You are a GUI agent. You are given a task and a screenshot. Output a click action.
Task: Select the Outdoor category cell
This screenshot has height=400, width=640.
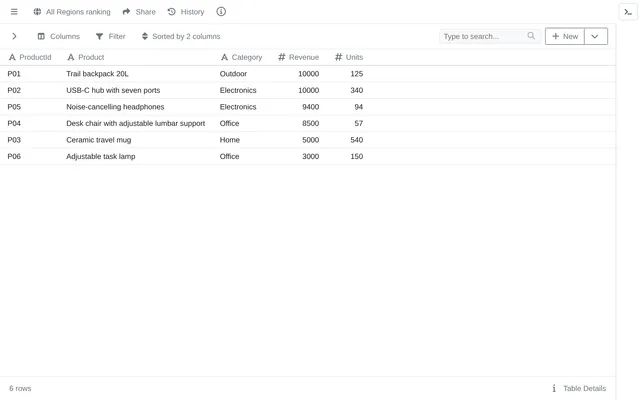233,74
